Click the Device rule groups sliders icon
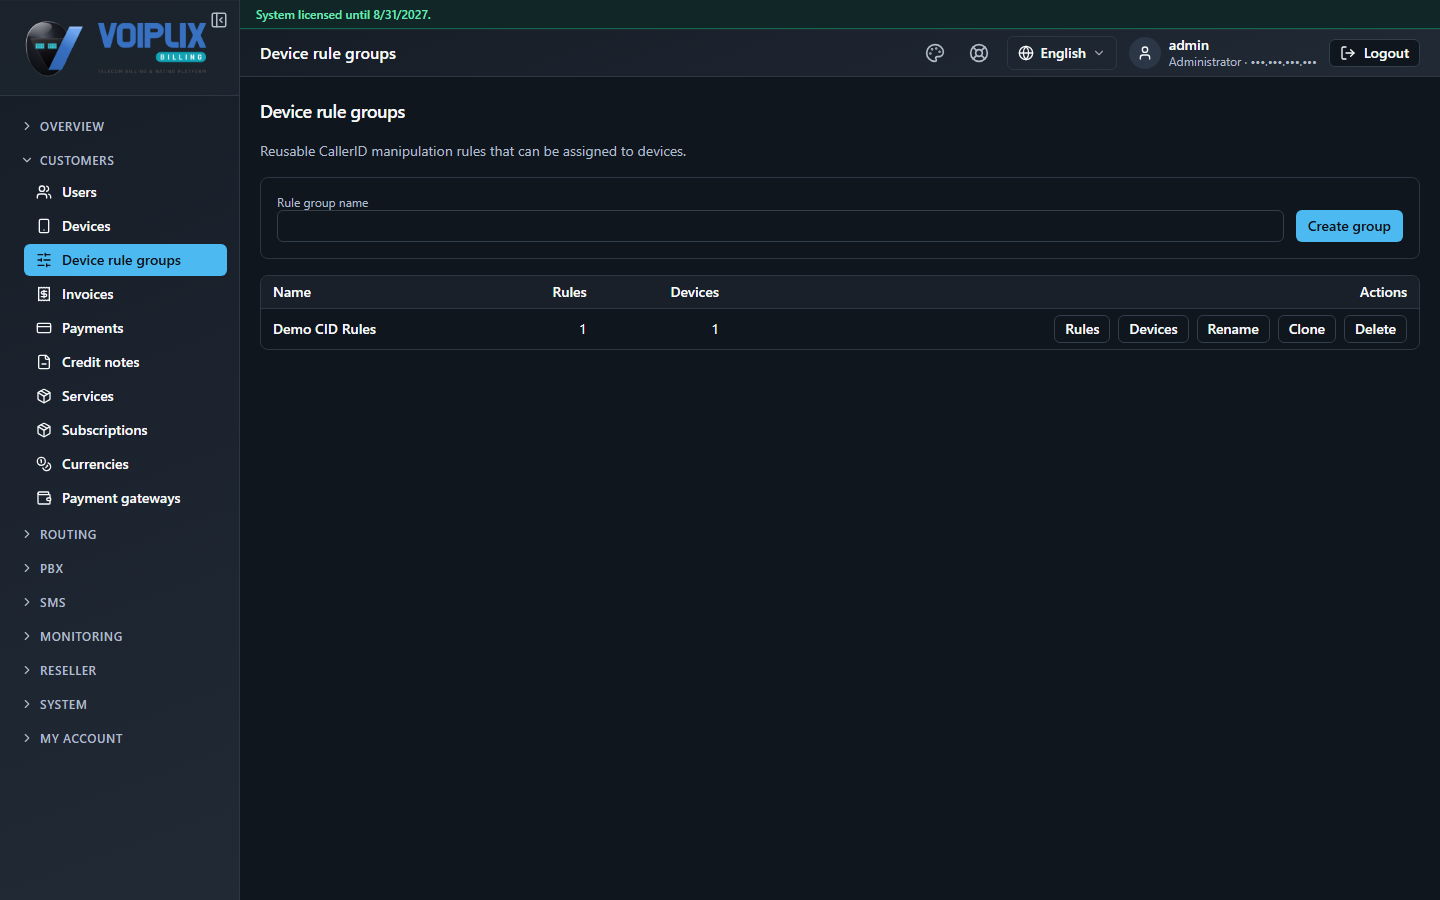 44,260
